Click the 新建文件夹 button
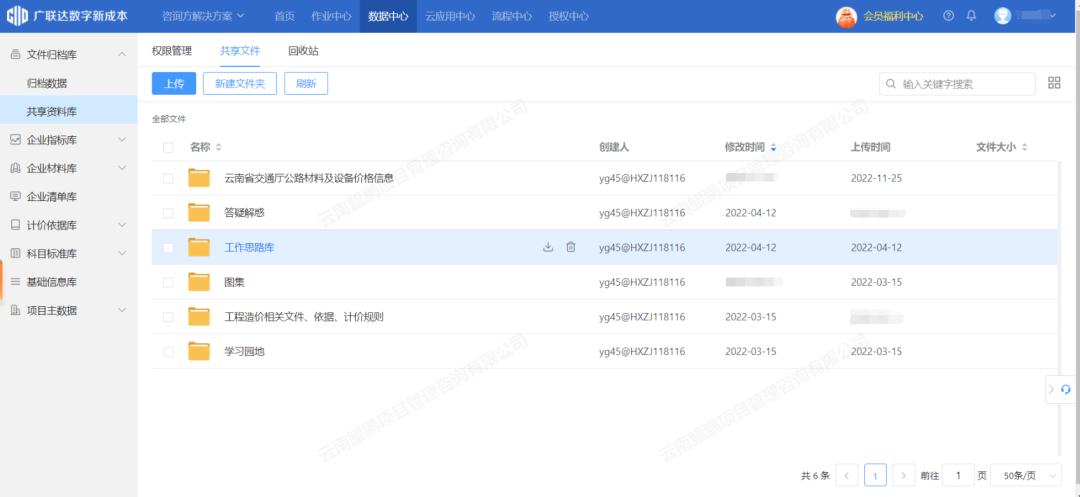Viewport: 1080px width, 497px height. 240,83
